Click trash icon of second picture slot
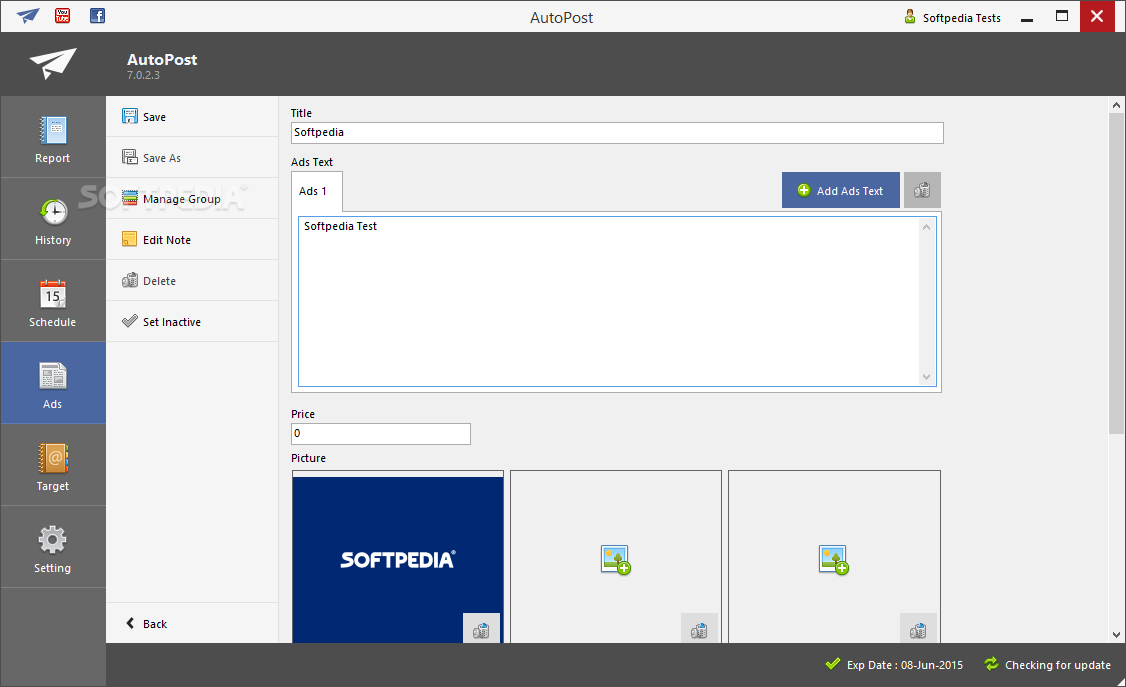Image resolution: width=1126 pixels, height=687 pixels. pos(699,630)
